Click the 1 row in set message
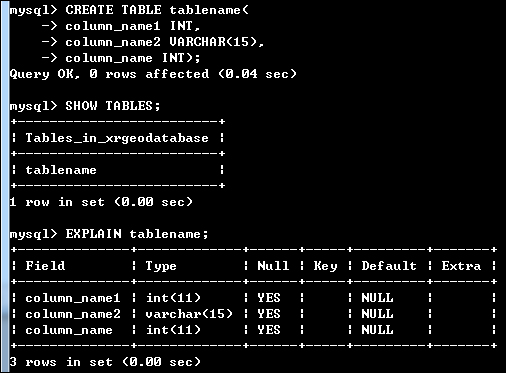This screenshot has width=506, height=373. click(101, 202)
